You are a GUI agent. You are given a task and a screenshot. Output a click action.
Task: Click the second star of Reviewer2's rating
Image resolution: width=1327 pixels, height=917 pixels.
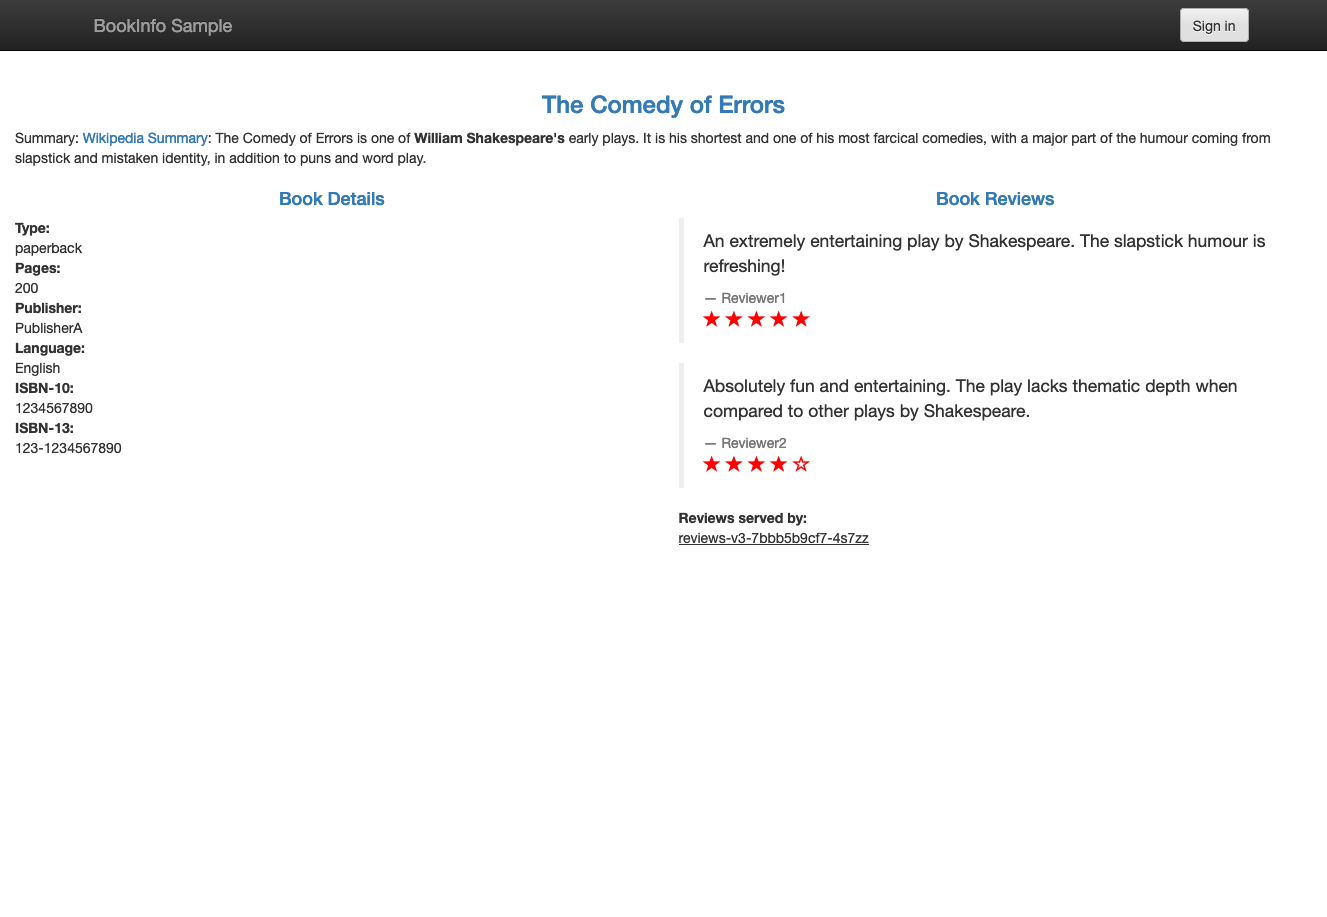[734, 464]
